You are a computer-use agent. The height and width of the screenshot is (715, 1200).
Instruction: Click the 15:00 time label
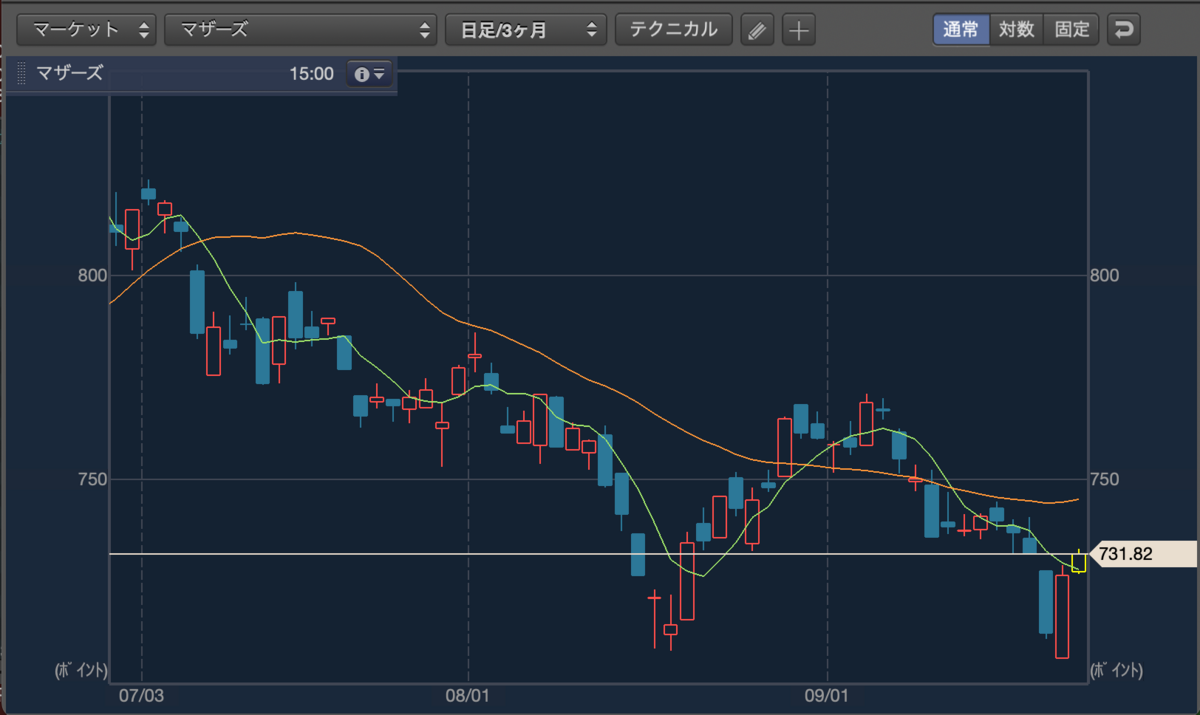pyautogui.click(x=311, y=74)
